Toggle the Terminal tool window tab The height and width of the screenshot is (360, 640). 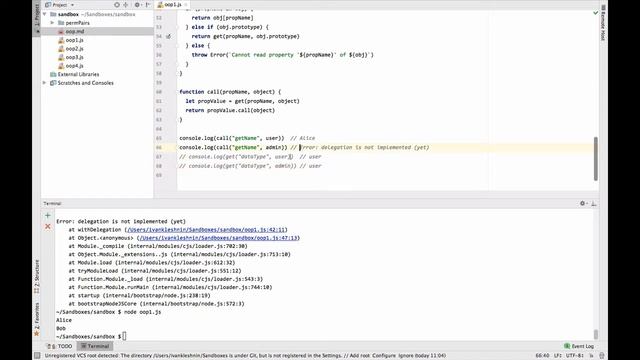pyautogui.click(x=95, y=346)
